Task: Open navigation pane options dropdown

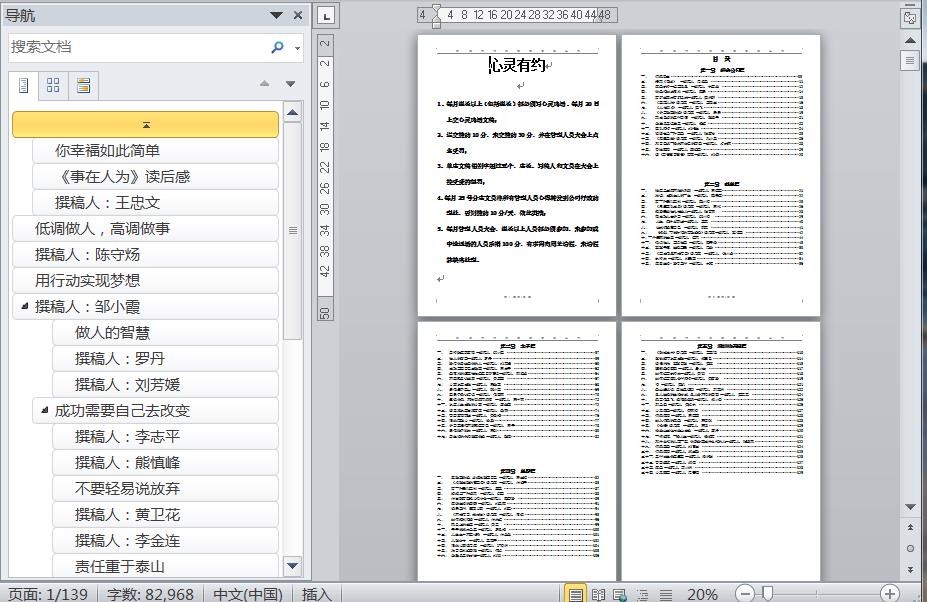Action: [x=276, y=15]
